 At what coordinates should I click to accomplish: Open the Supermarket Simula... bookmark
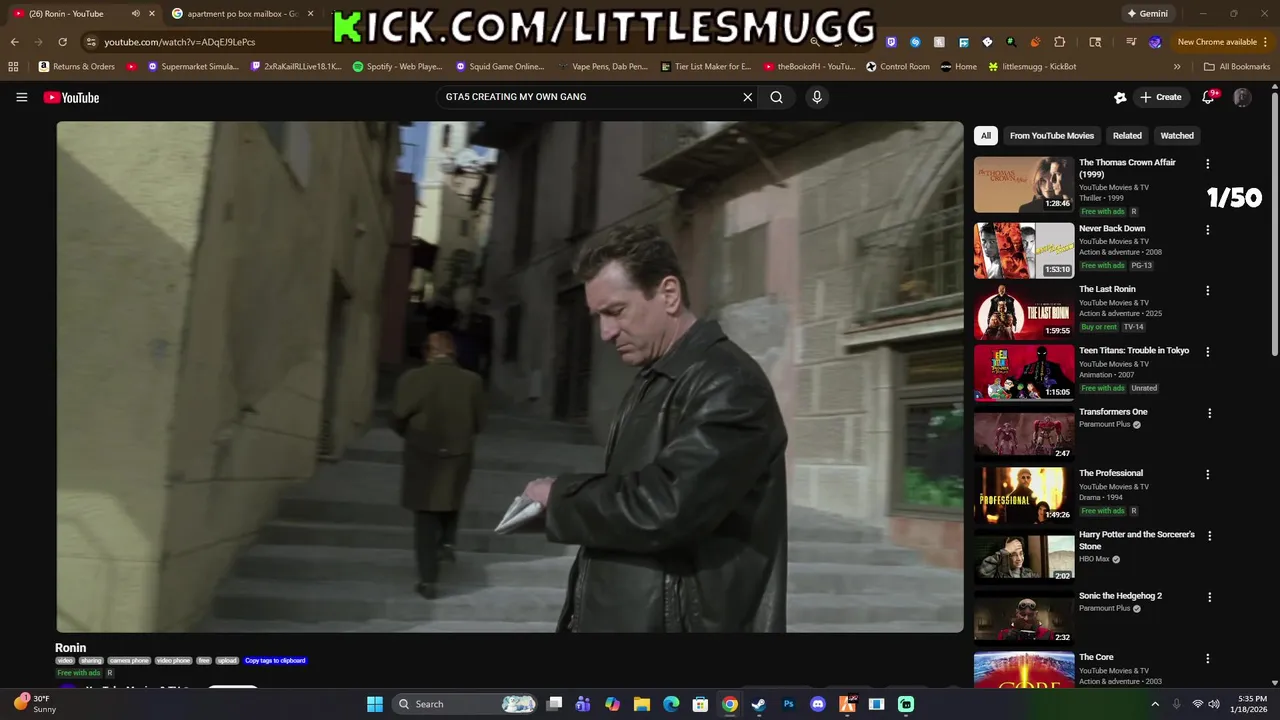pyautogui.click(x=194, y=67)
